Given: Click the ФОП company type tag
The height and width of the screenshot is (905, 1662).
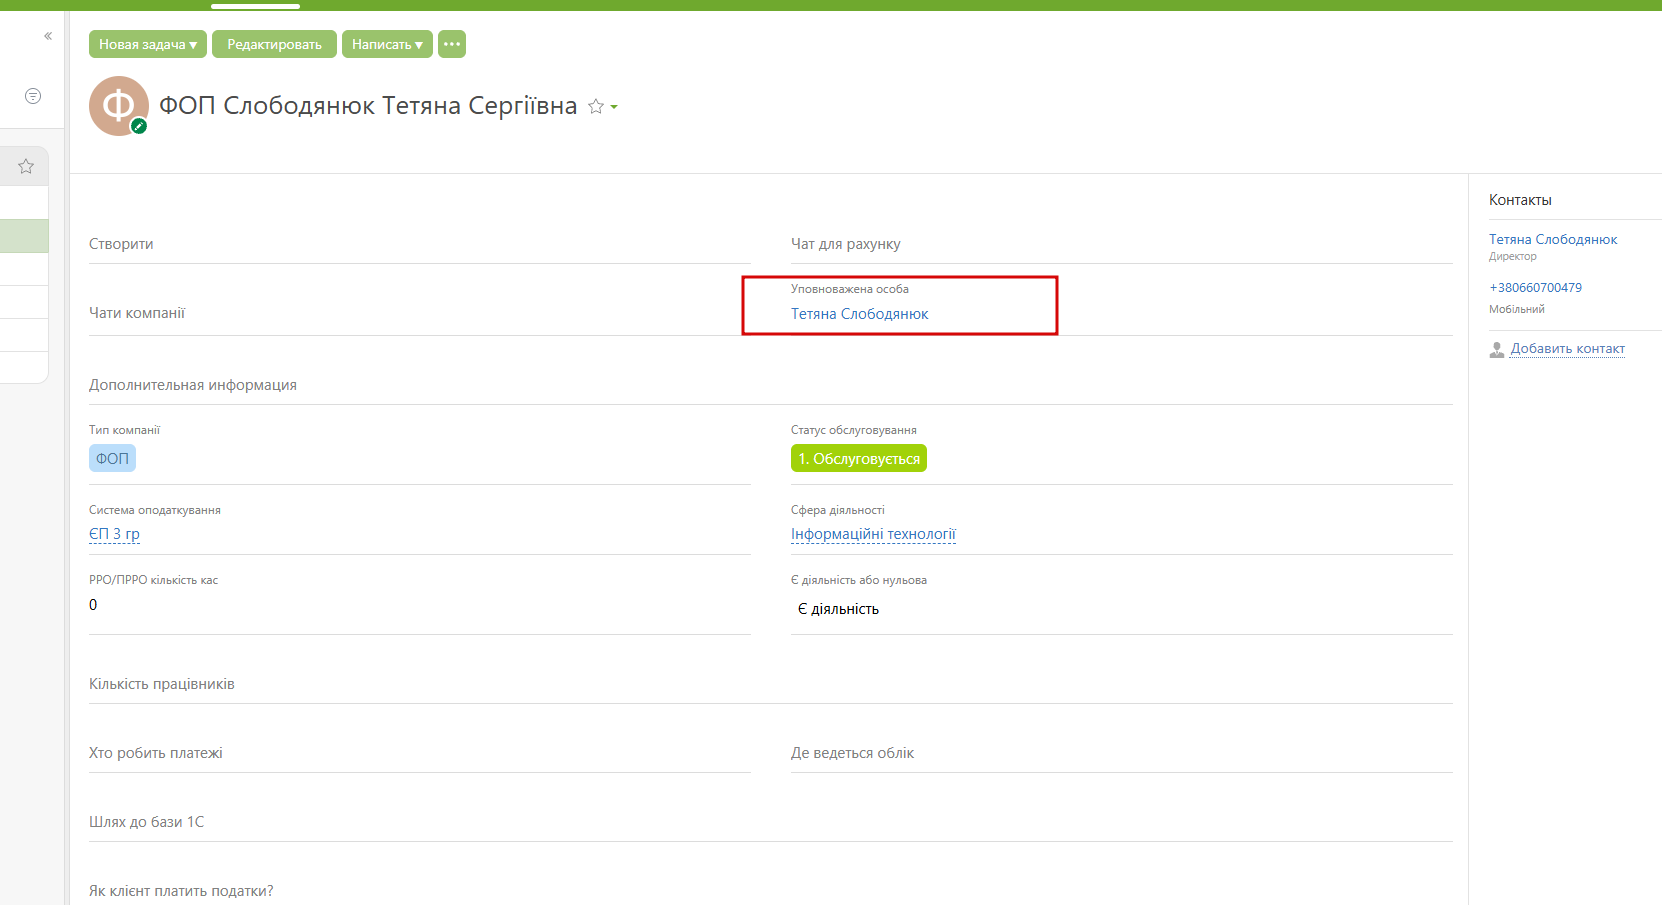Looking at the screenshot, I should pos(112,458).
